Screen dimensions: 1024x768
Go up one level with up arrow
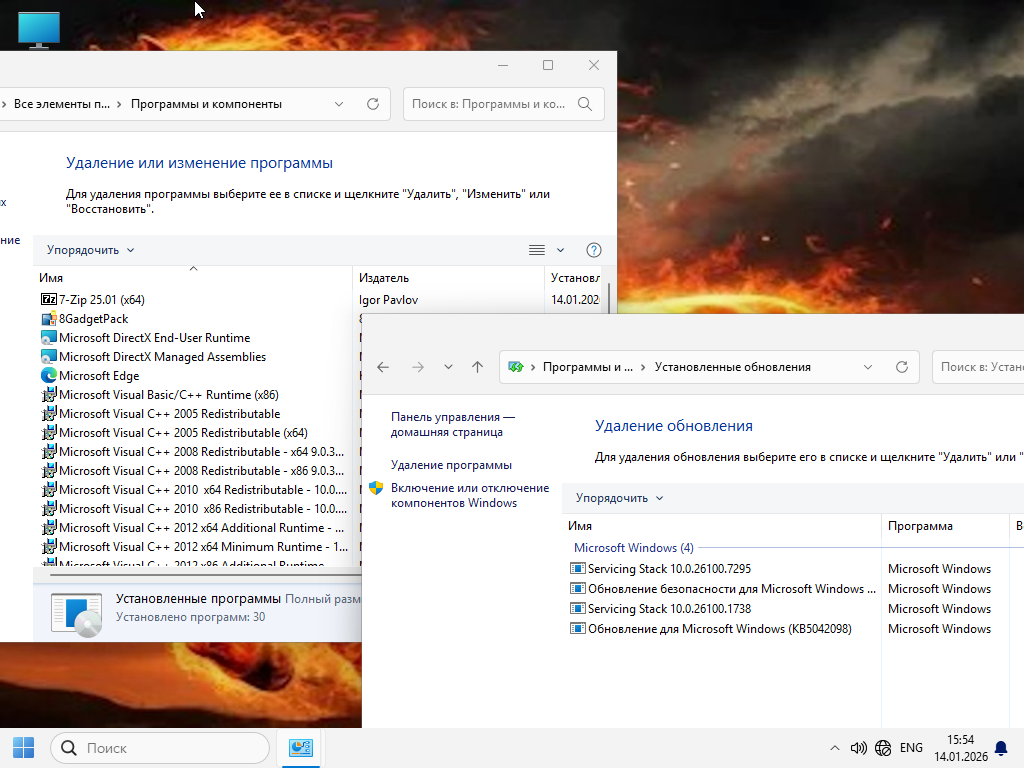477,367
